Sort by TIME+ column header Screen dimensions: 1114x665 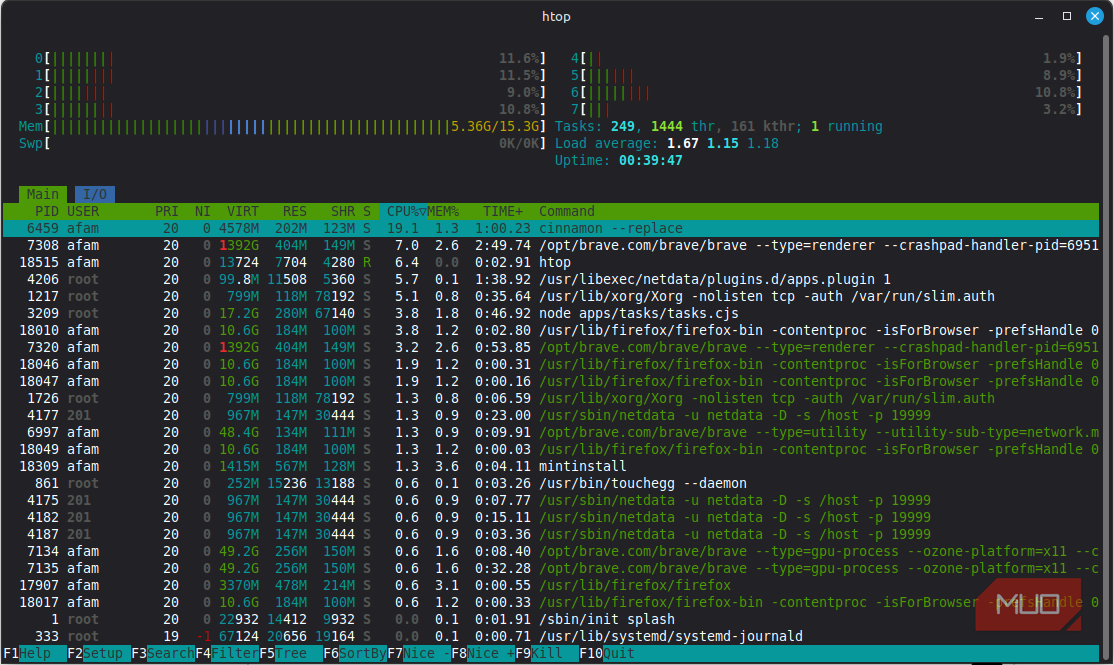[x=503, y=211]
